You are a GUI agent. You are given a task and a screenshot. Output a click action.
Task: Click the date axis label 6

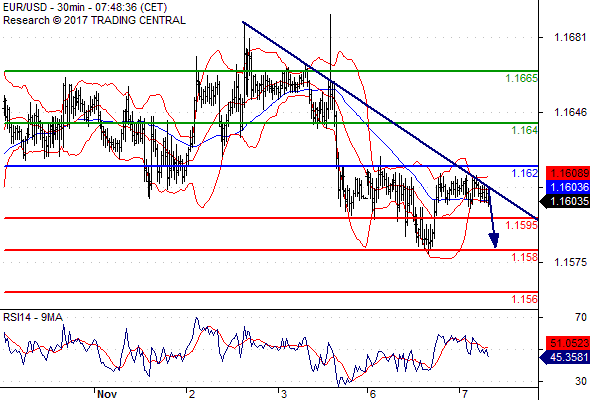[373, 394]
